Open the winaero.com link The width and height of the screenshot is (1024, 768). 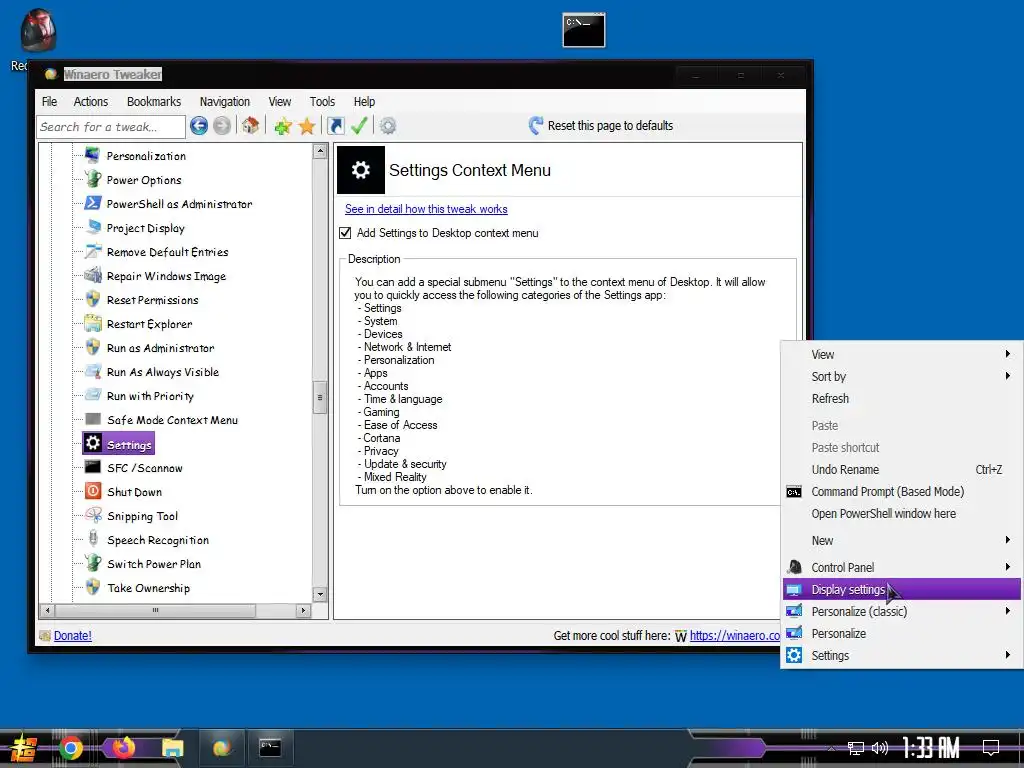(x=735, y=635)
